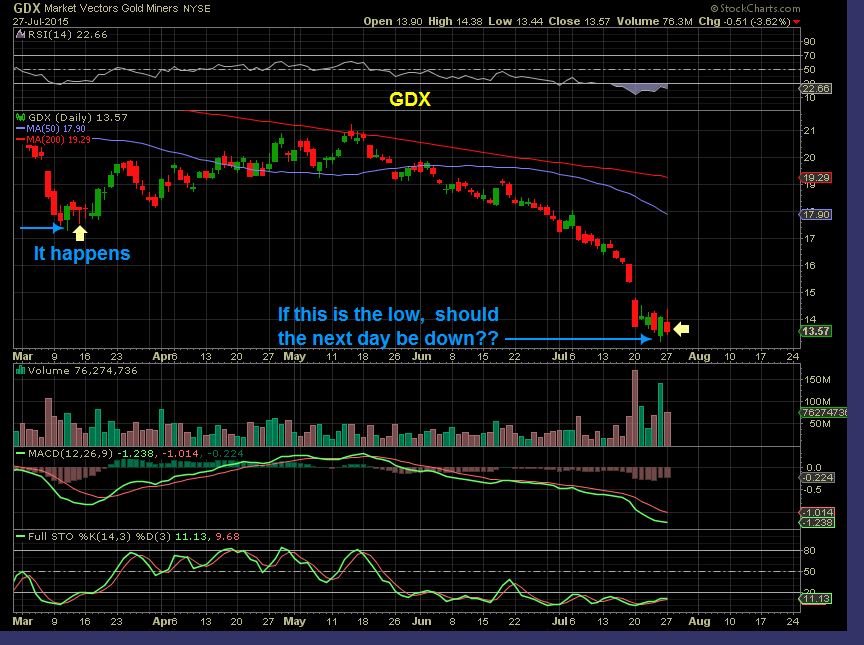Select the MACD(12,26,9) line indicator icon
Viewport: 864px width, 645px height.
(x=20, y=451)
